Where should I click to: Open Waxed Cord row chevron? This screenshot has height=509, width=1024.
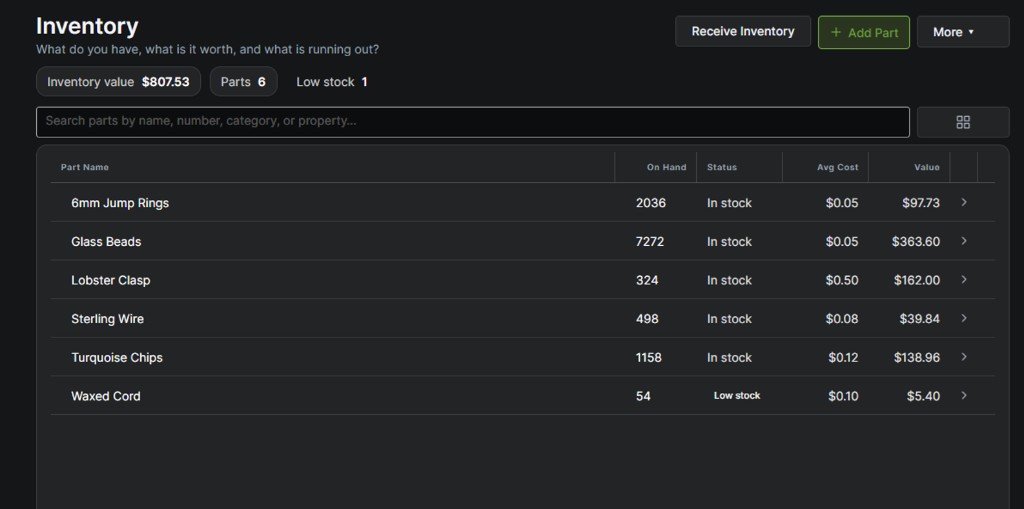coord(964,395)
